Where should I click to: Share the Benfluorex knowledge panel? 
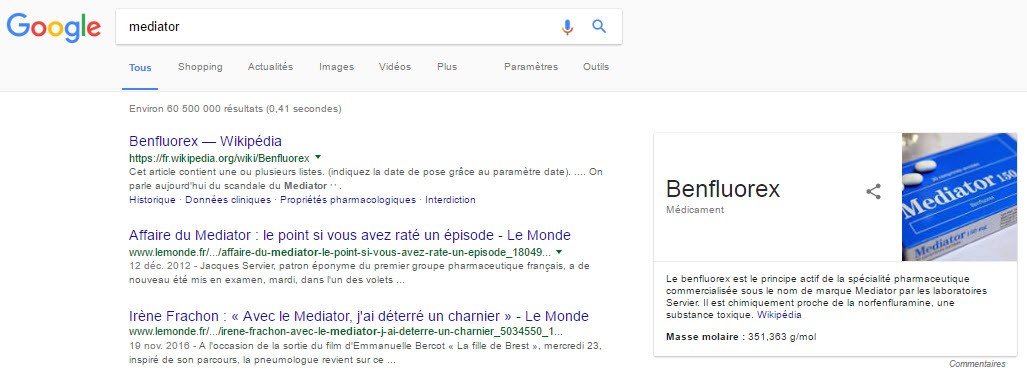[x=873, y=191]
